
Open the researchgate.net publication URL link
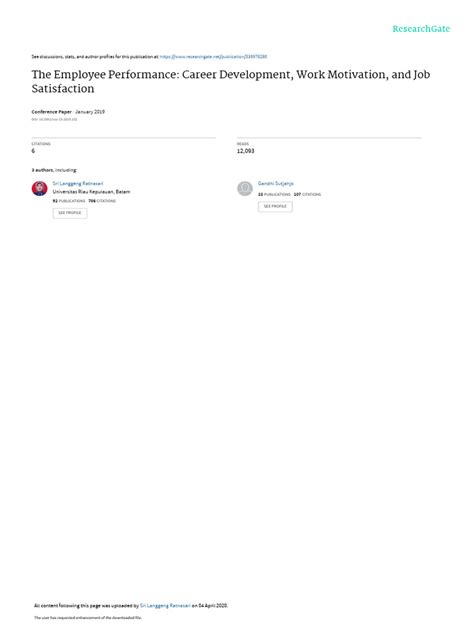(x=213, y=57)
